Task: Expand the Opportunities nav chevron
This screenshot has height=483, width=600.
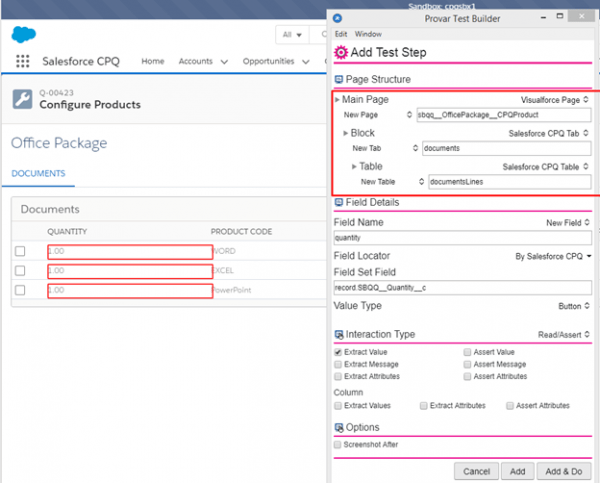Action: pyautogui.click(x=306, y=62)
